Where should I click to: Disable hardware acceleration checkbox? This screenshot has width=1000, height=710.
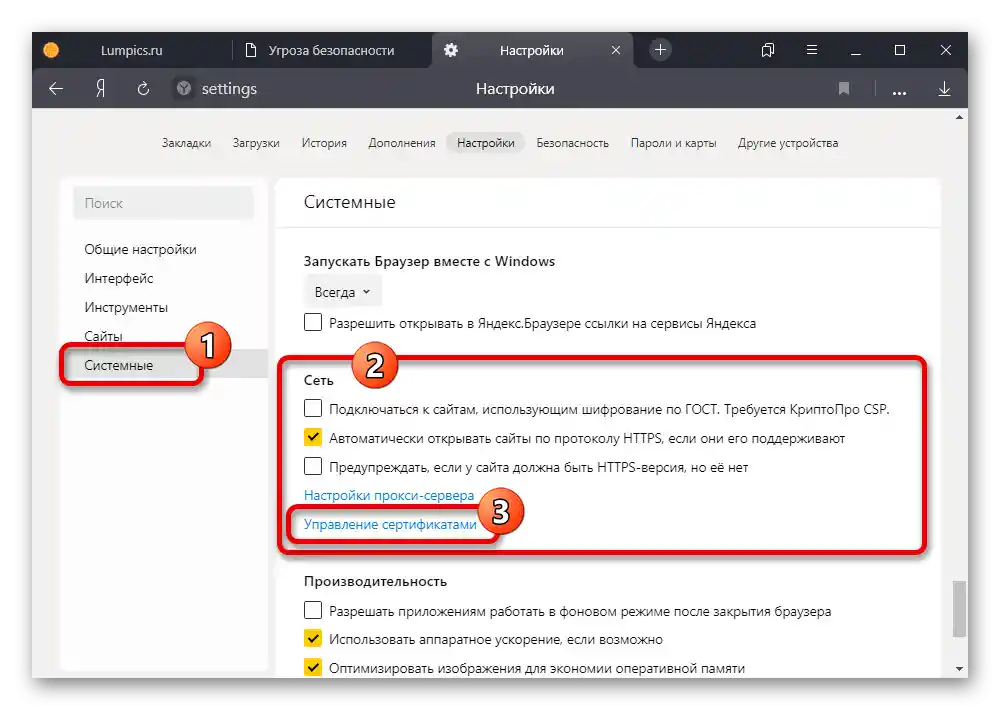point(312,638)
